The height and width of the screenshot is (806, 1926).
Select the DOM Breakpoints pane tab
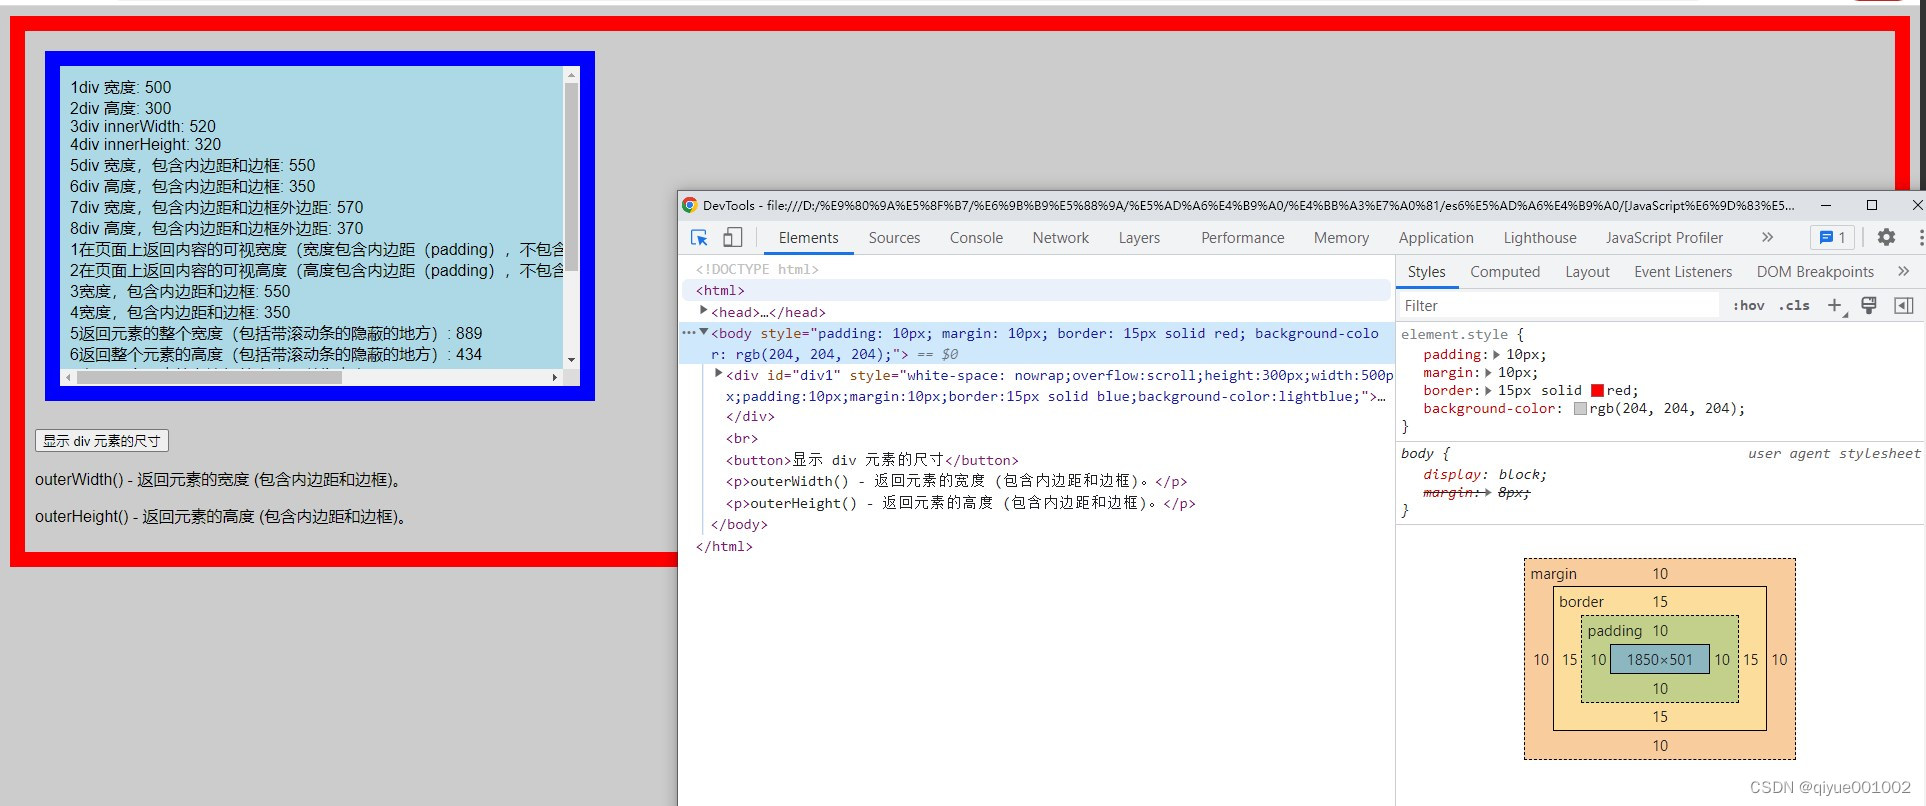tap(1815, 272)
